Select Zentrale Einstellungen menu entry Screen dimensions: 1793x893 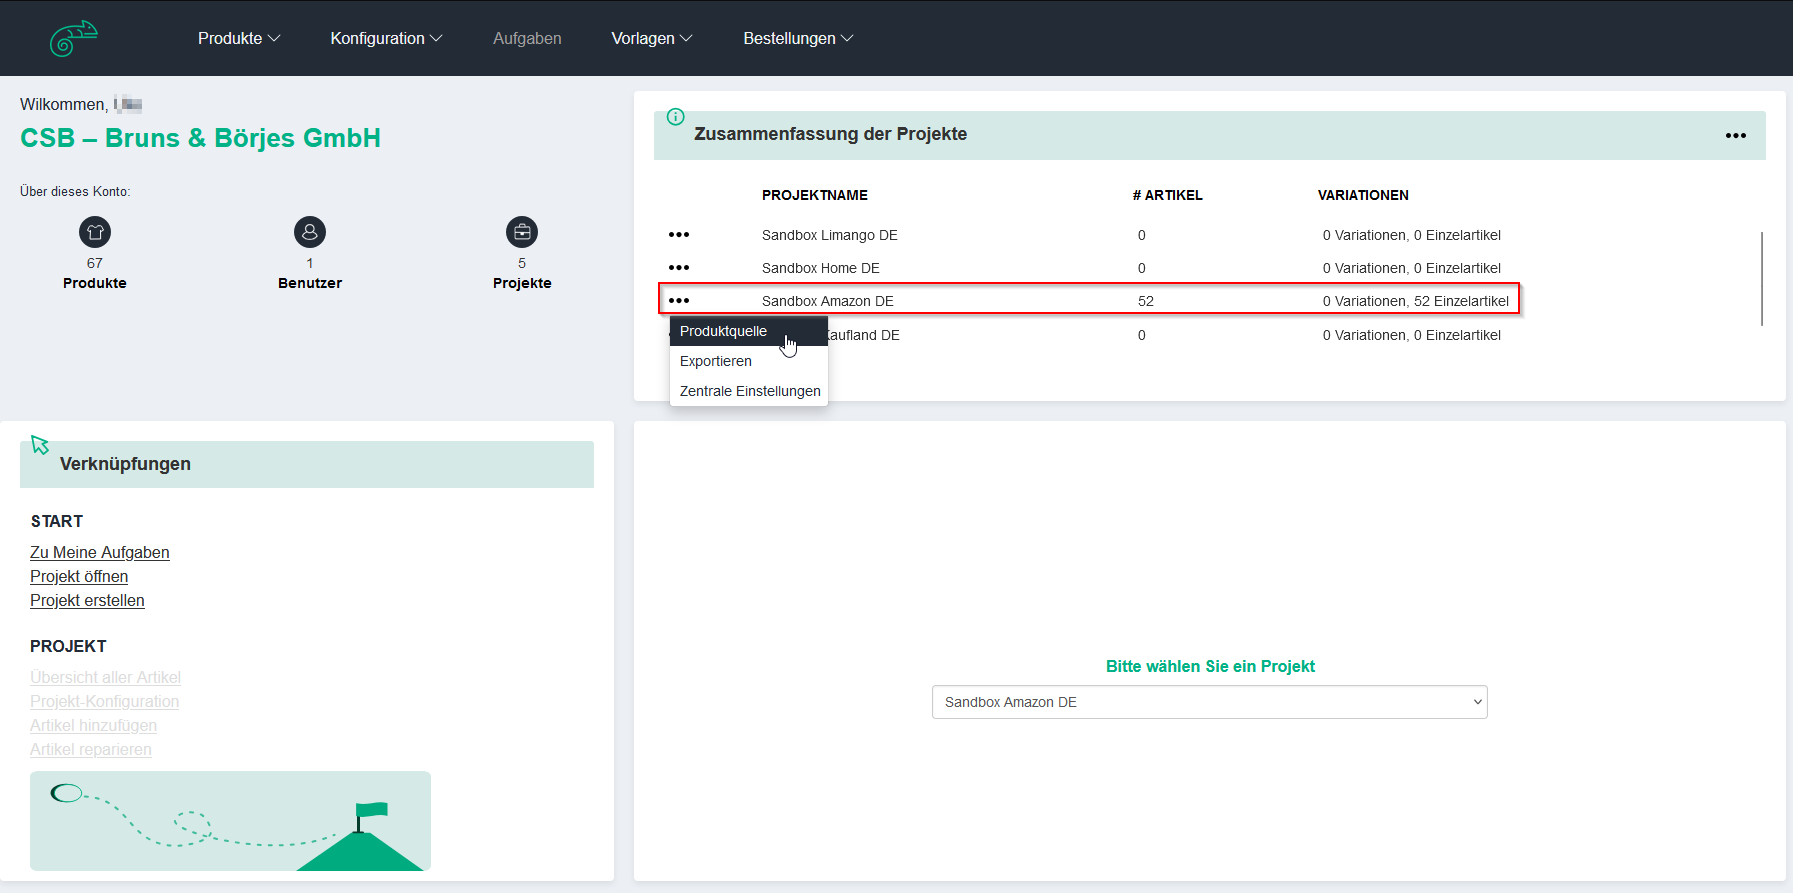(749, 391)
